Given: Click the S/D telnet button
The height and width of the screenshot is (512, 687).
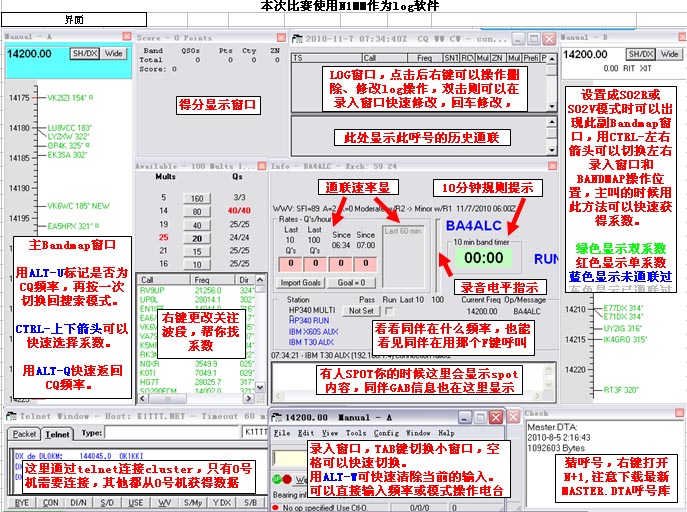Looking at the screenshot, I should click(107, 503).
